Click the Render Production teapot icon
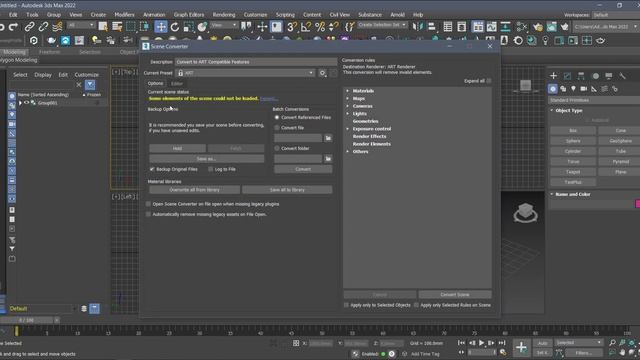This screenshot has height=360, width=640. click(x=565, y=27)
